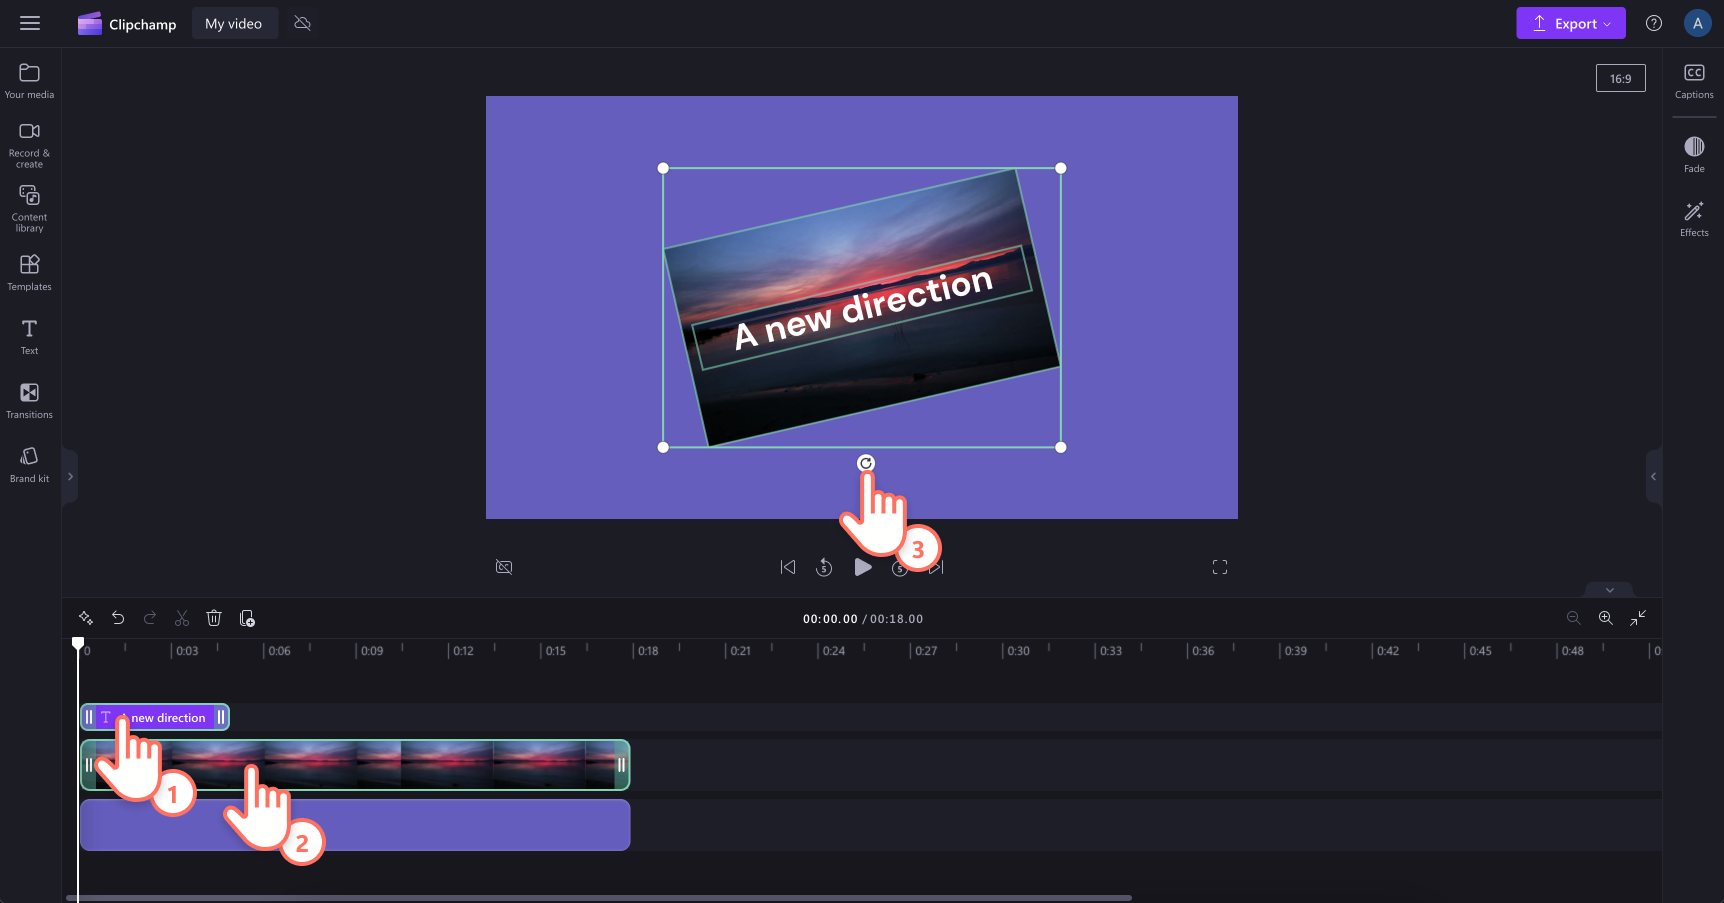1724x903 pixels.
Task: Redo the last action
Action: (x=150, y=618)
